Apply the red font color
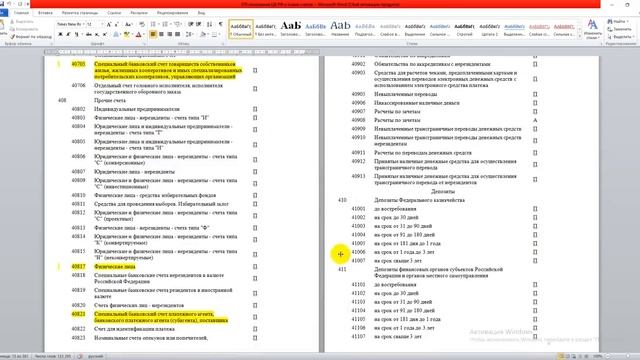The height and width of the screenshot is (360, 640). click(138, 35)
